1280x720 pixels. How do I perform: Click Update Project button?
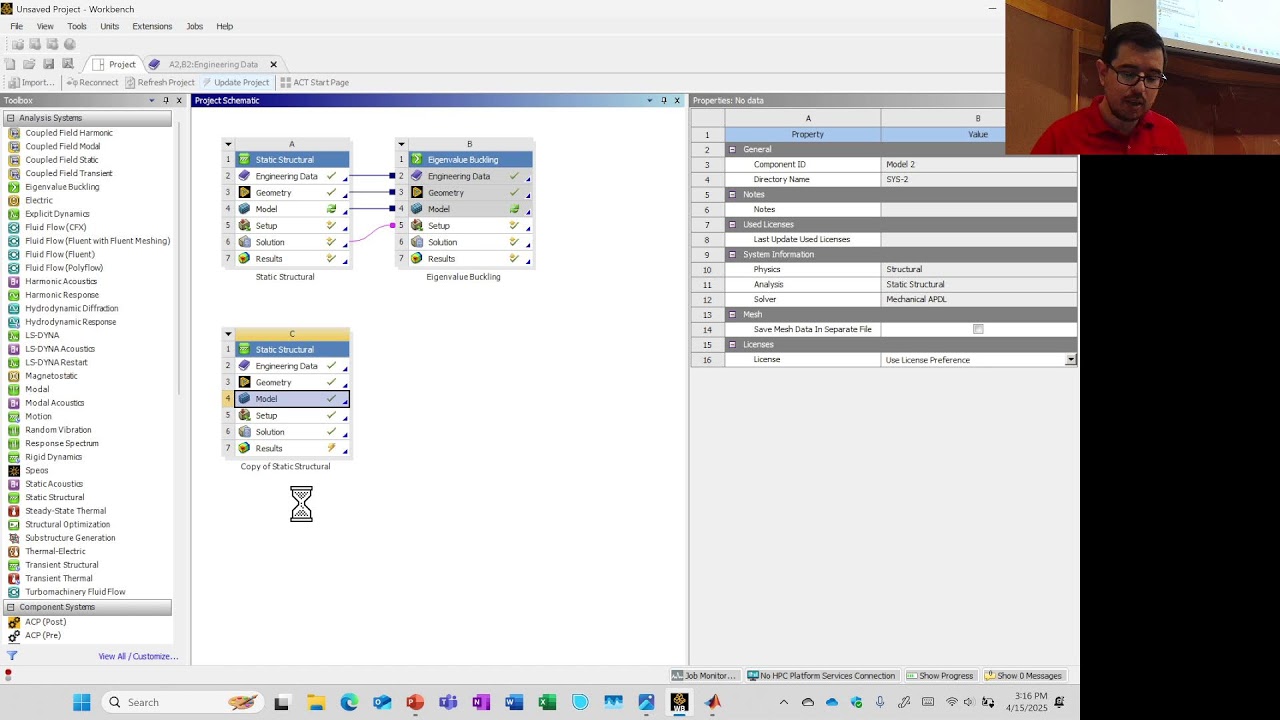235,82
